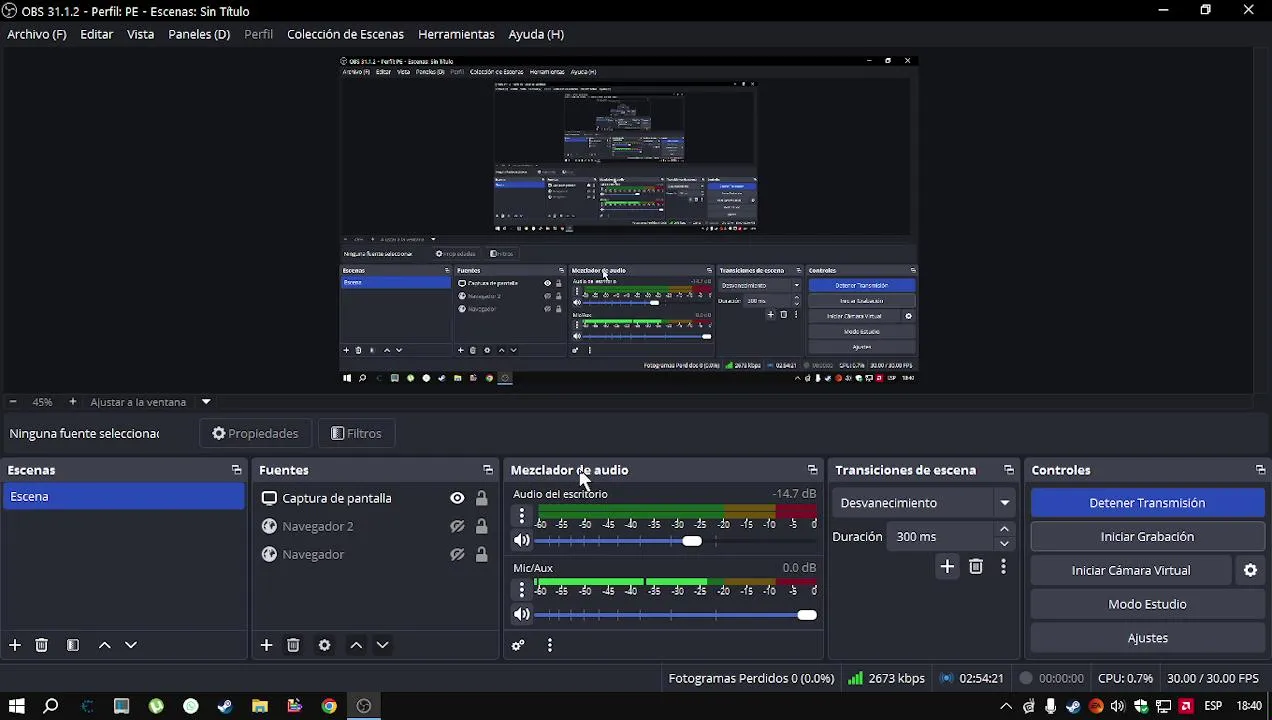Click Detener Transmisión to stop streaming
Image resolution: width=1272 pixels, height=720 pixels.
1147,503
